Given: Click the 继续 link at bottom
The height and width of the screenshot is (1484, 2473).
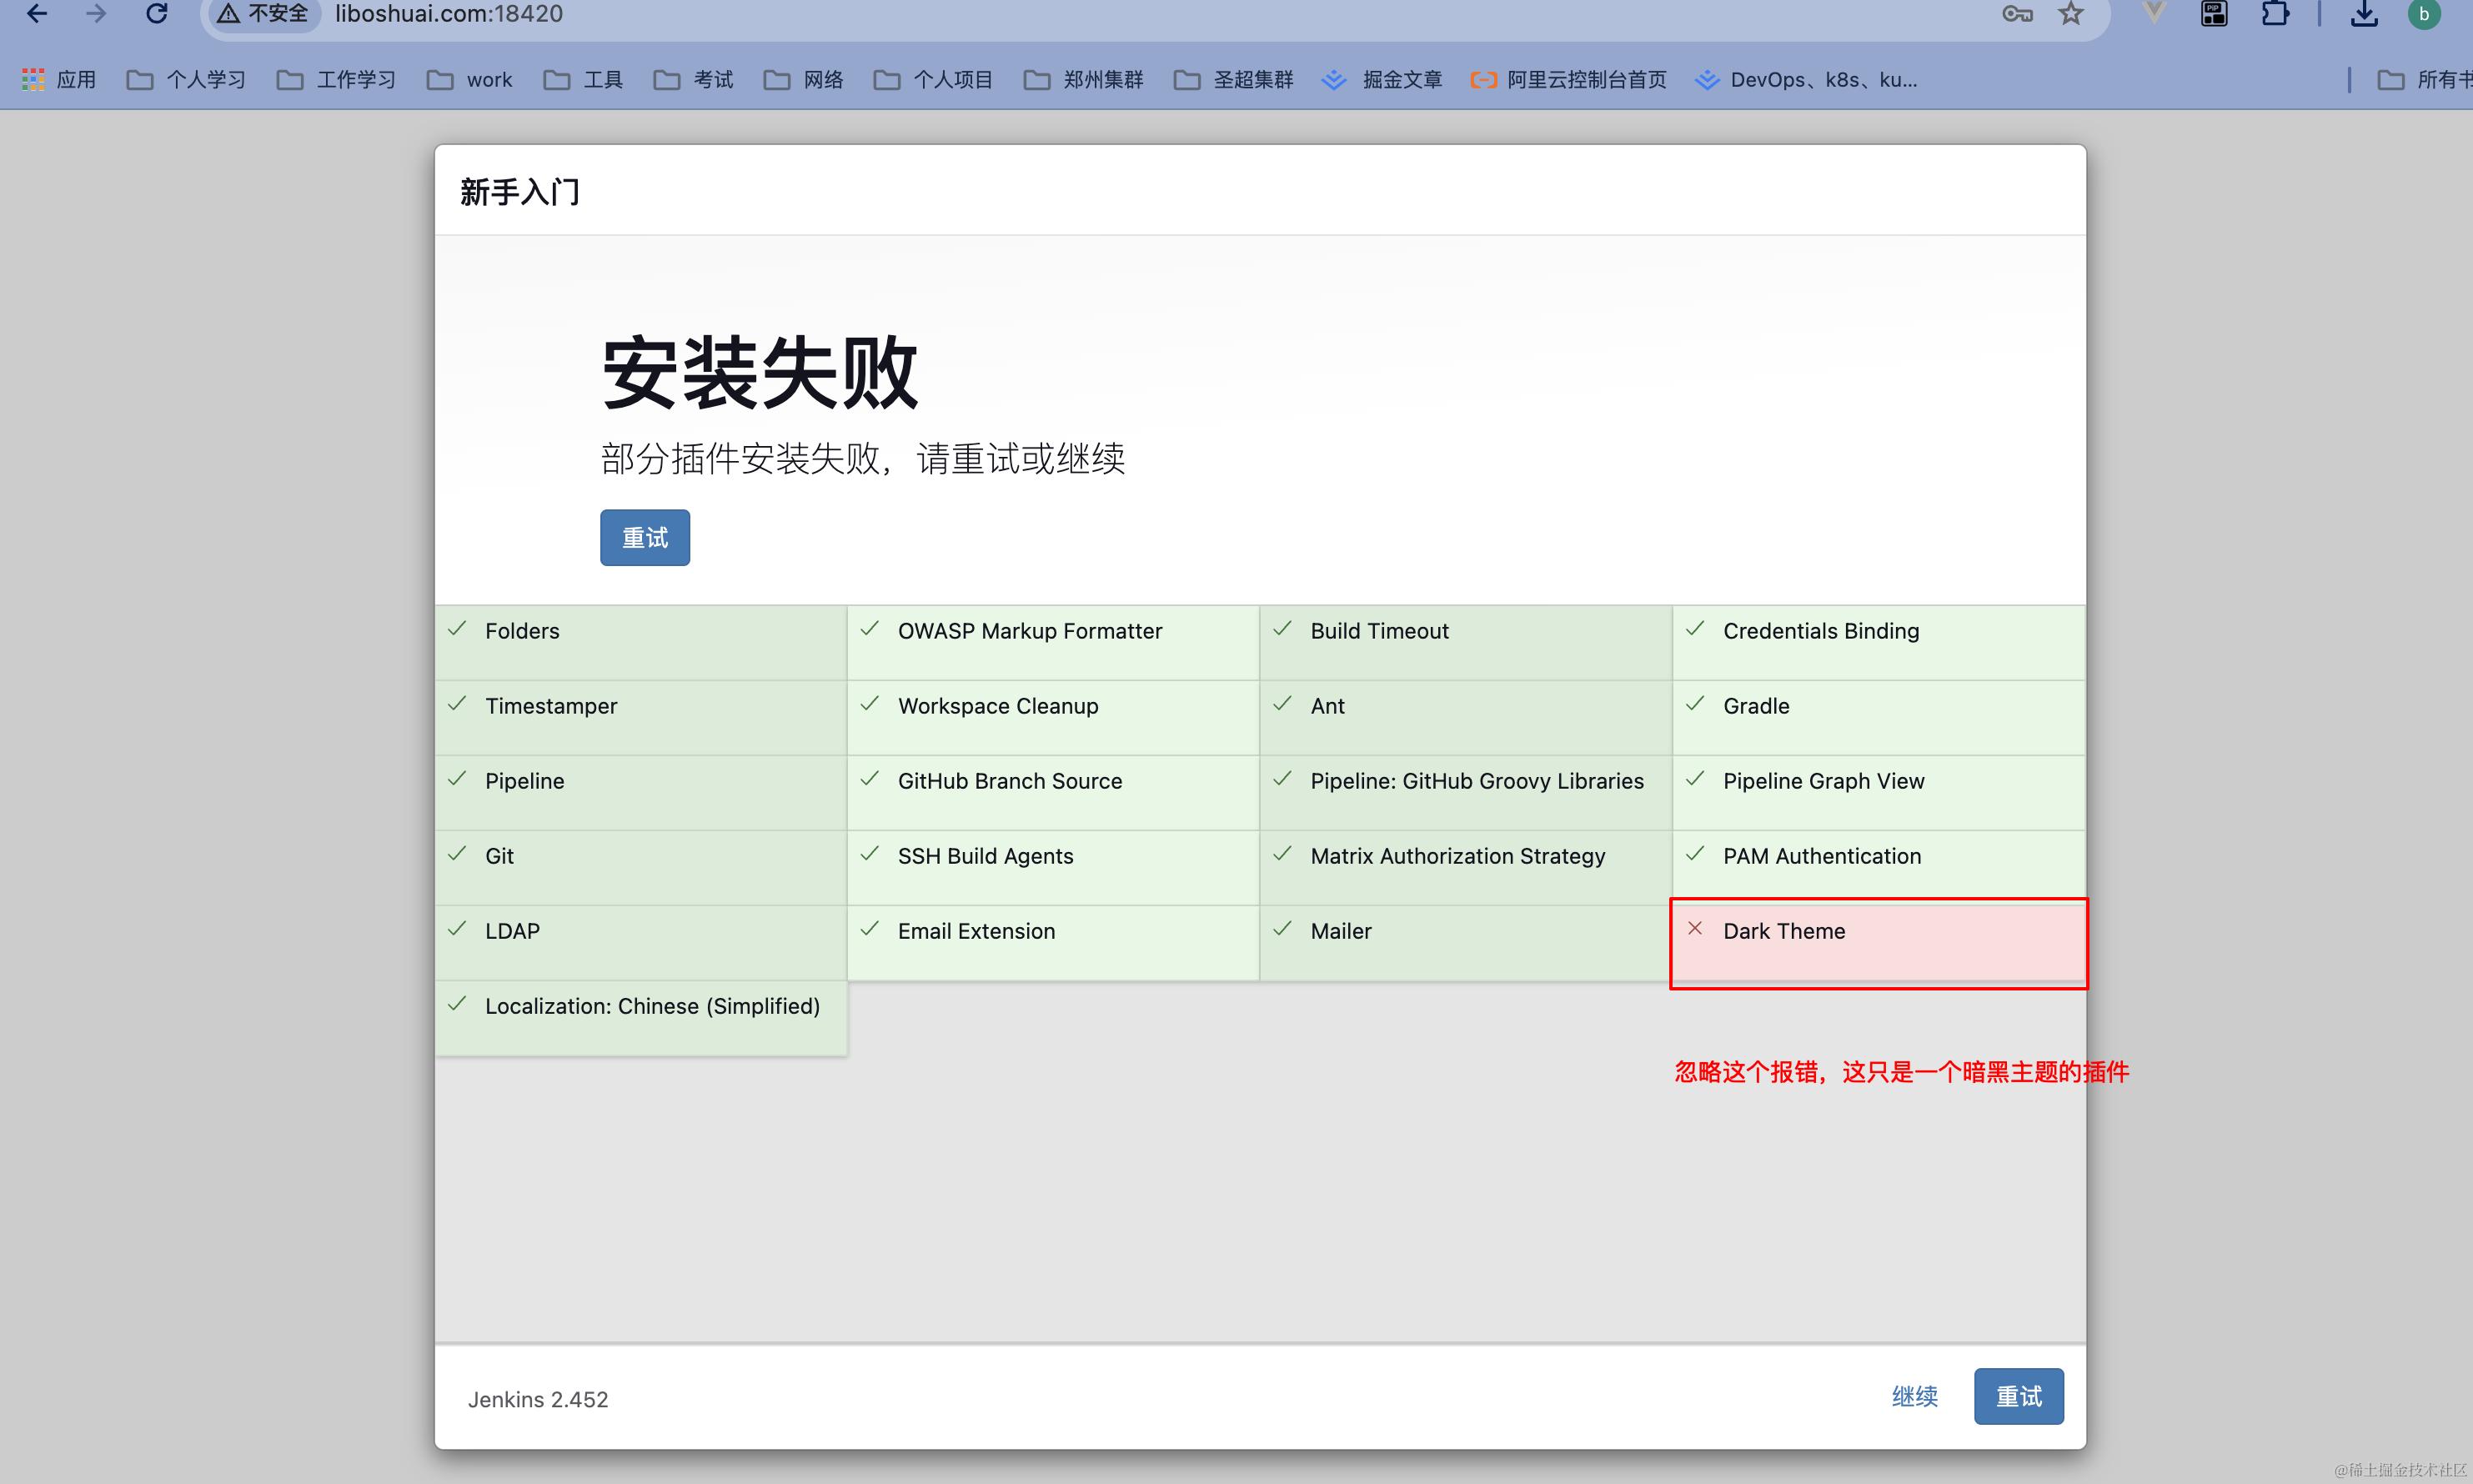Looking at the screenshot, I should click(1914, 1396).
